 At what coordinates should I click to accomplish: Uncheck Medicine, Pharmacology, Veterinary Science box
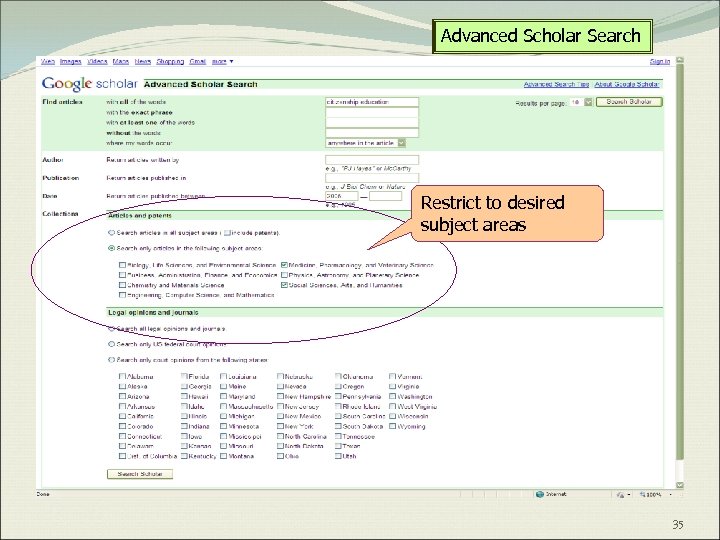point(284,265)
